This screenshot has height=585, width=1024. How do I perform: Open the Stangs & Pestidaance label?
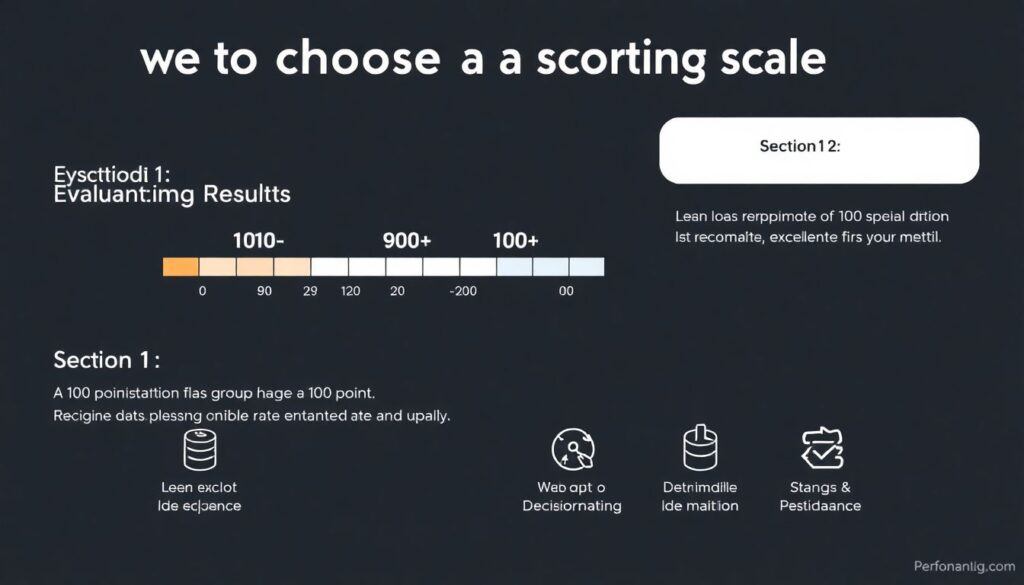820,496
